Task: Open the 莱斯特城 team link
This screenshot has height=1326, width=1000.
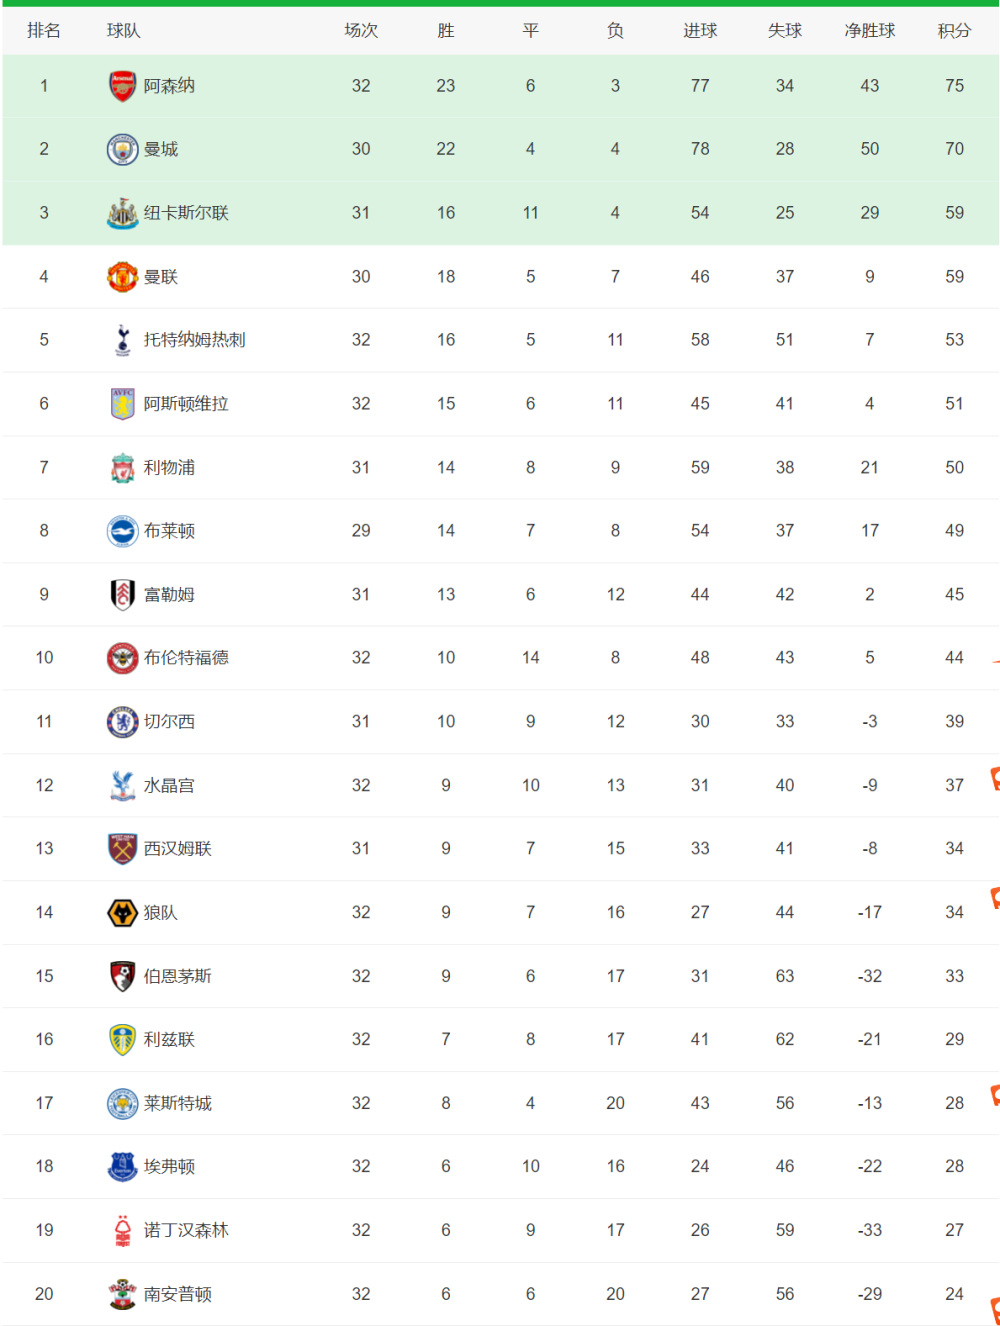Action: click(177, 1104)
